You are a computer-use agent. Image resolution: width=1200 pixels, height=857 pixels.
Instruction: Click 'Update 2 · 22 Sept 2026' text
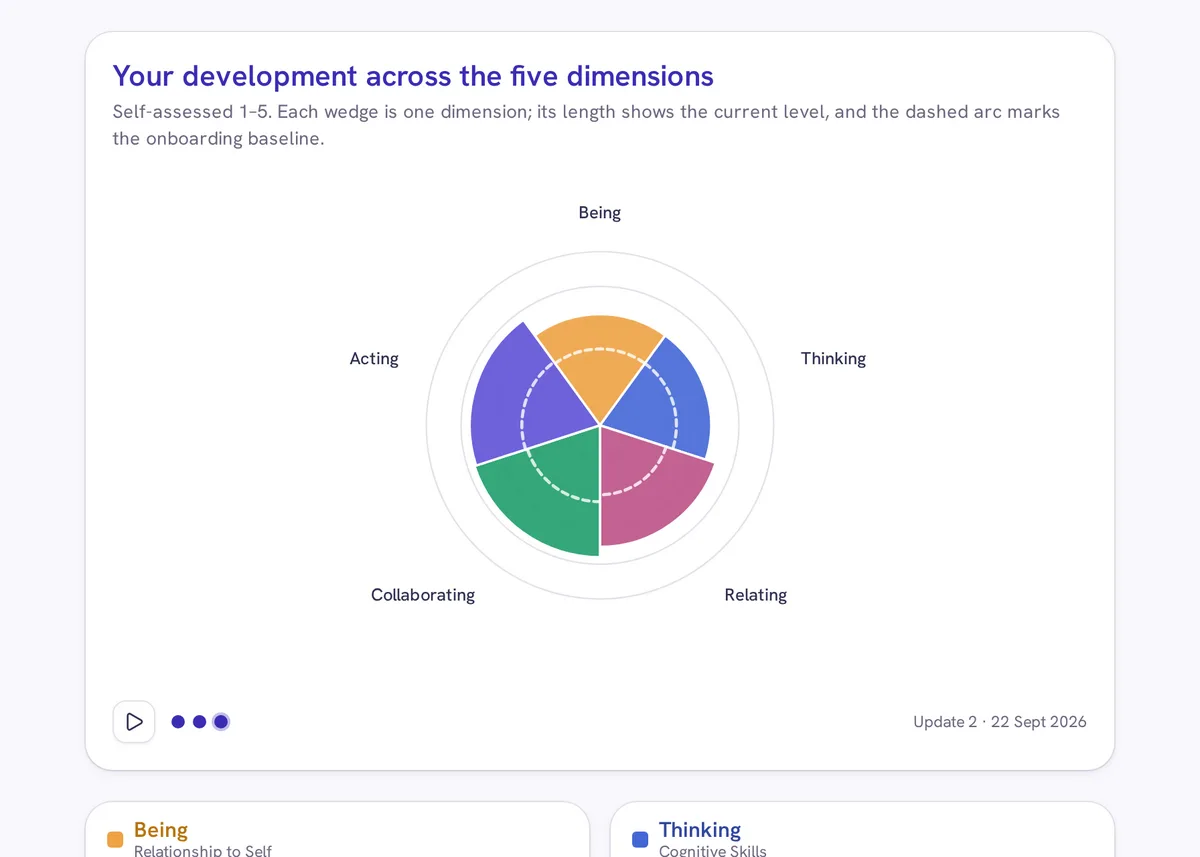coord(1000,722)
